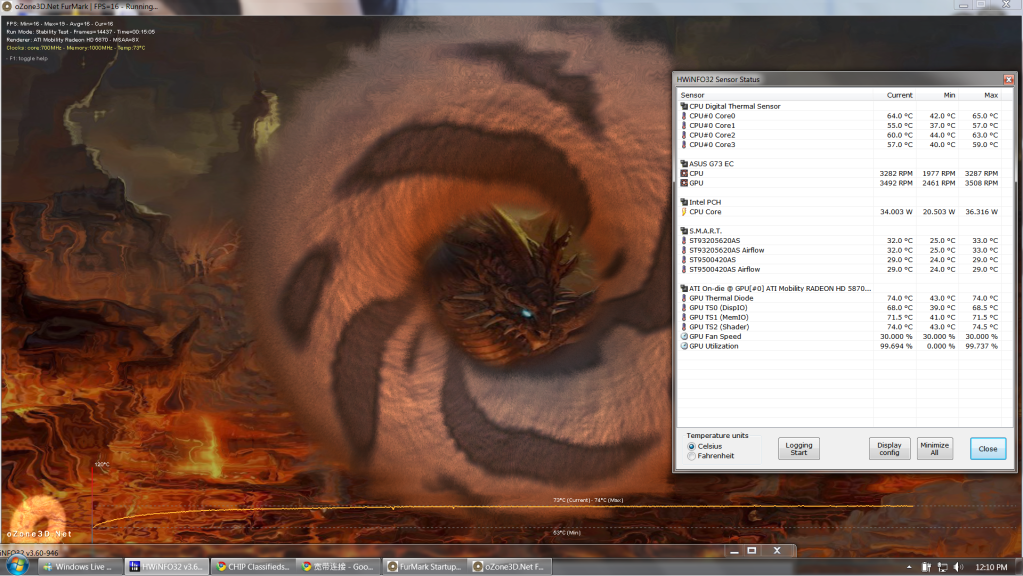Image resolution: width=1023 pixels, height=576 pixels.
Task: Click the Close button in Sensor Status
Action: (988, 449)
